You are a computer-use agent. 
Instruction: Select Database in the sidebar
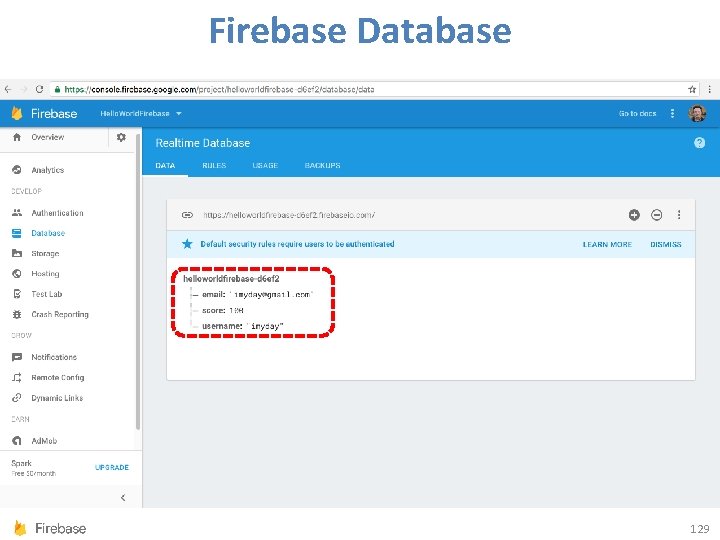[48, 233]
